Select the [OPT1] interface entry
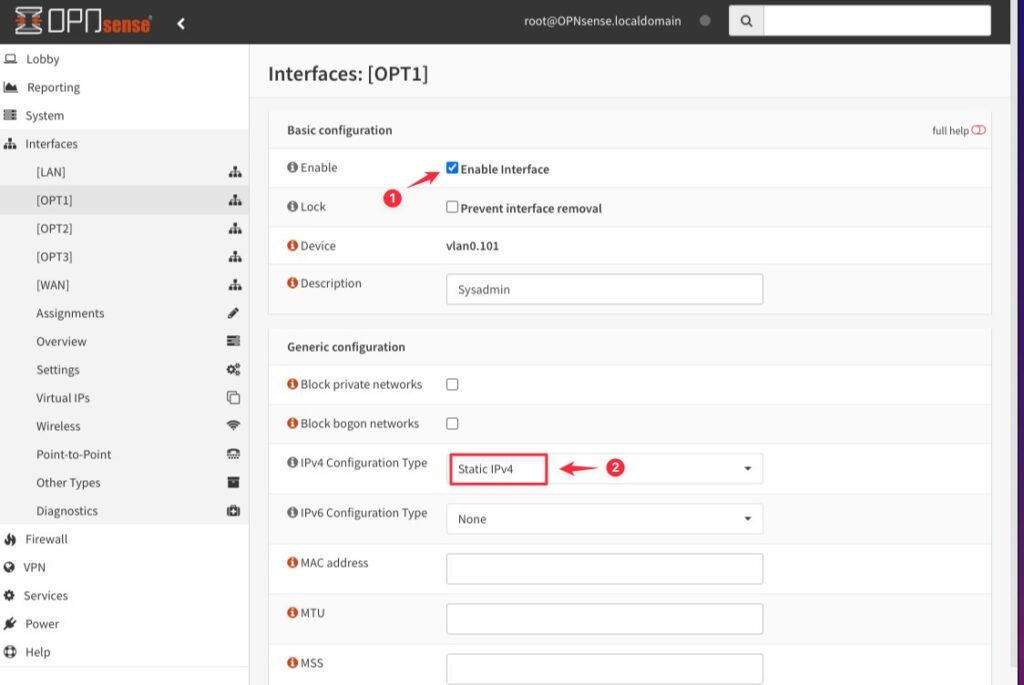The width and height of the screenshot is (1024, 685). [54, 200]
